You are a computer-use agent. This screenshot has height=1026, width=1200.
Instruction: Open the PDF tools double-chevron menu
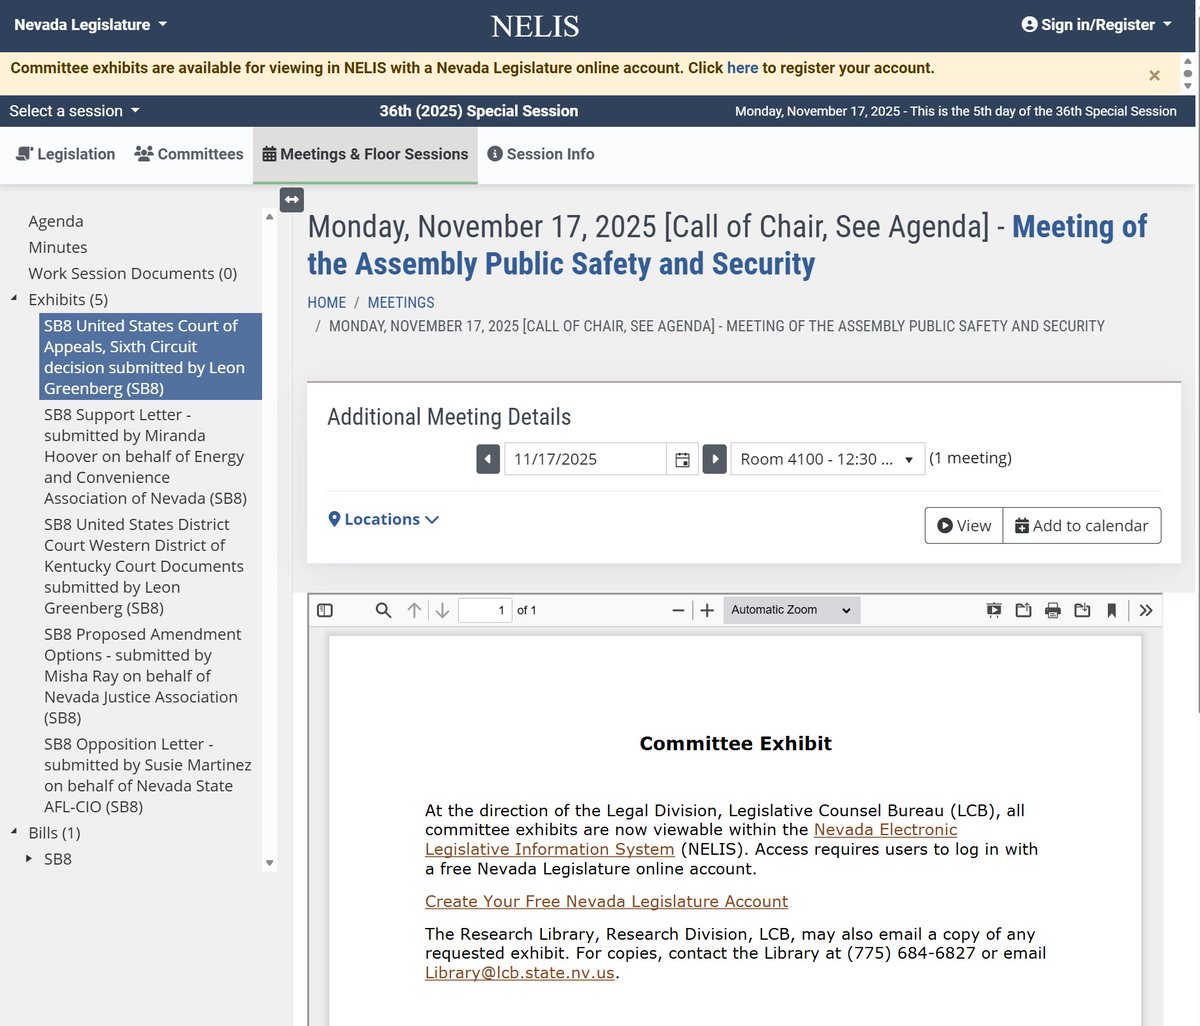point(1146,610)
